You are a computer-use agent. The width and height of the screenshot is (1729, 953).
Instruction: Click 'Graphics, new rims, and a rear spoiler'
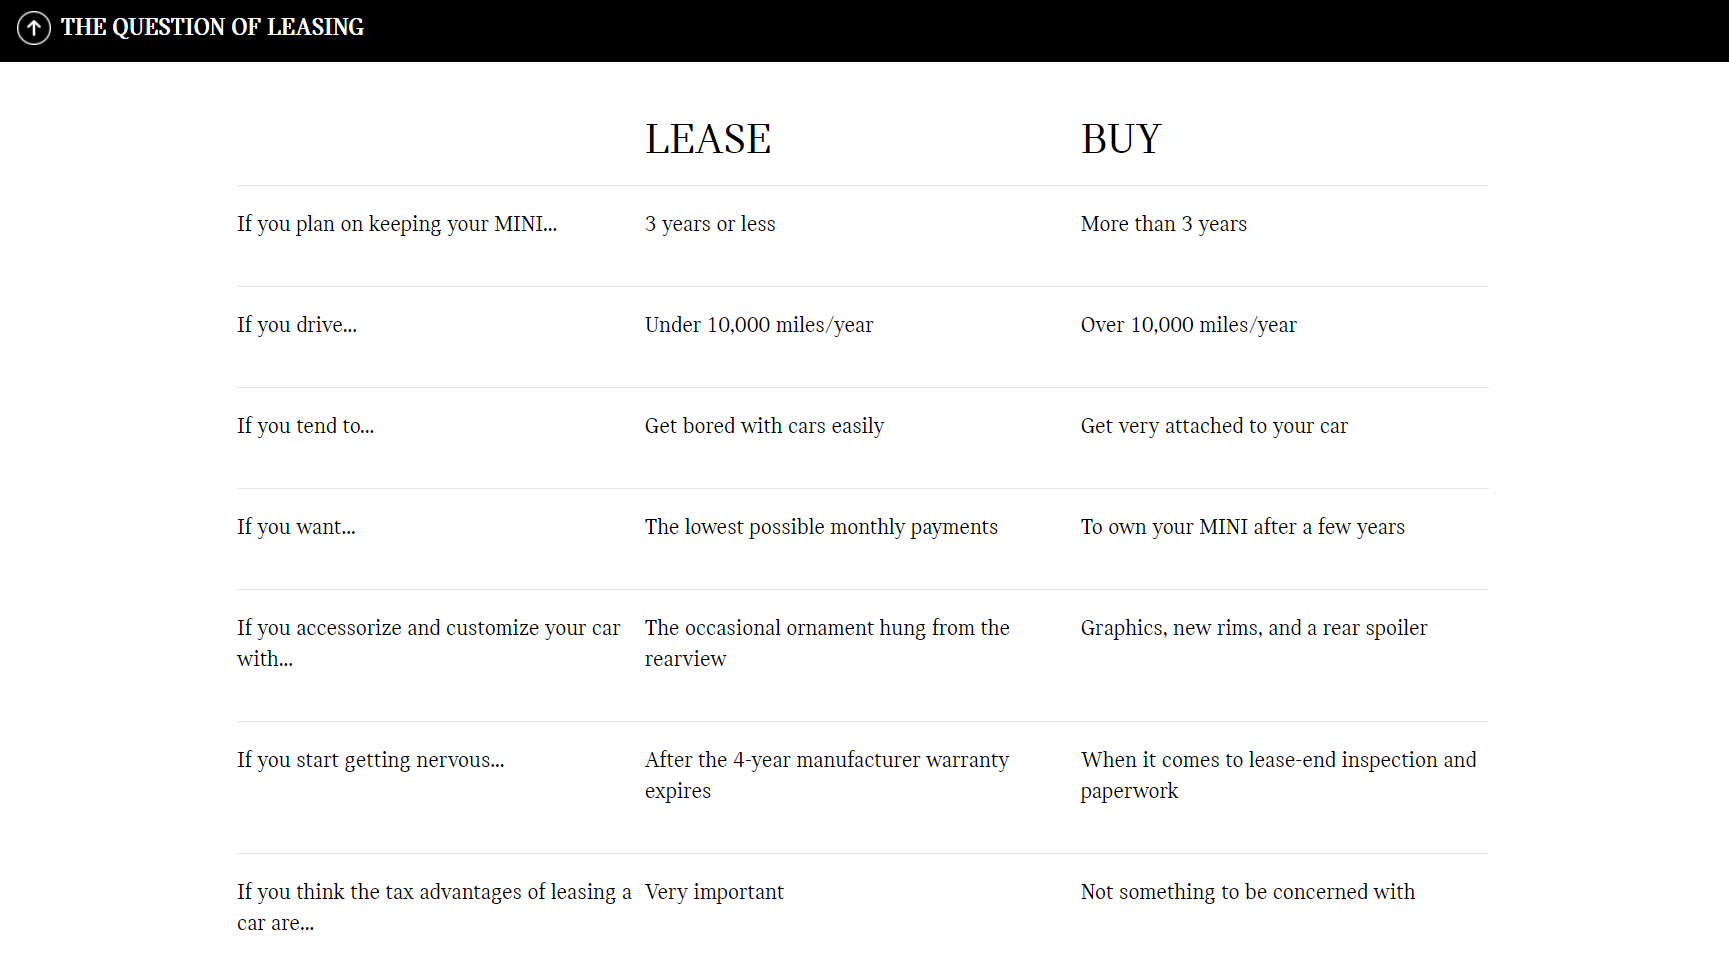point(1254,628)
